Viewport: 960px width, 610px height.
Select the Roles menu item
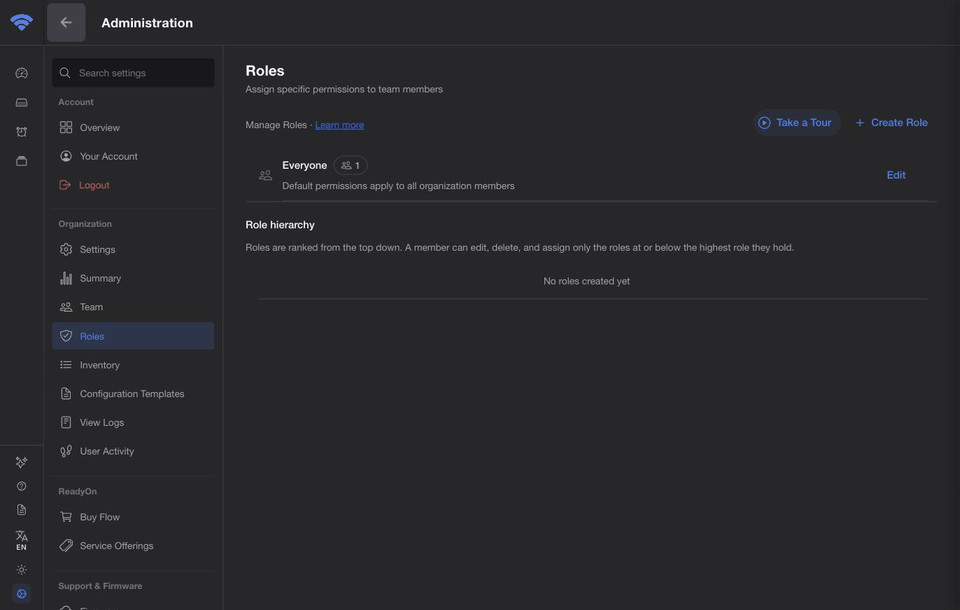coord(133,336)
